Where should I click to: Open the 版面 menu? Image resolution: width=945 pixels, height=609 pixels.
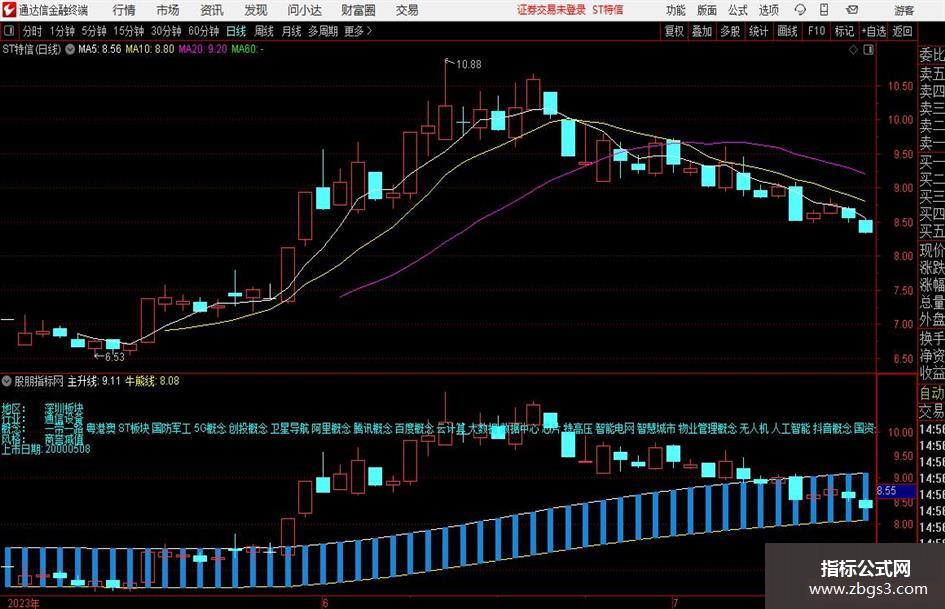706,10
